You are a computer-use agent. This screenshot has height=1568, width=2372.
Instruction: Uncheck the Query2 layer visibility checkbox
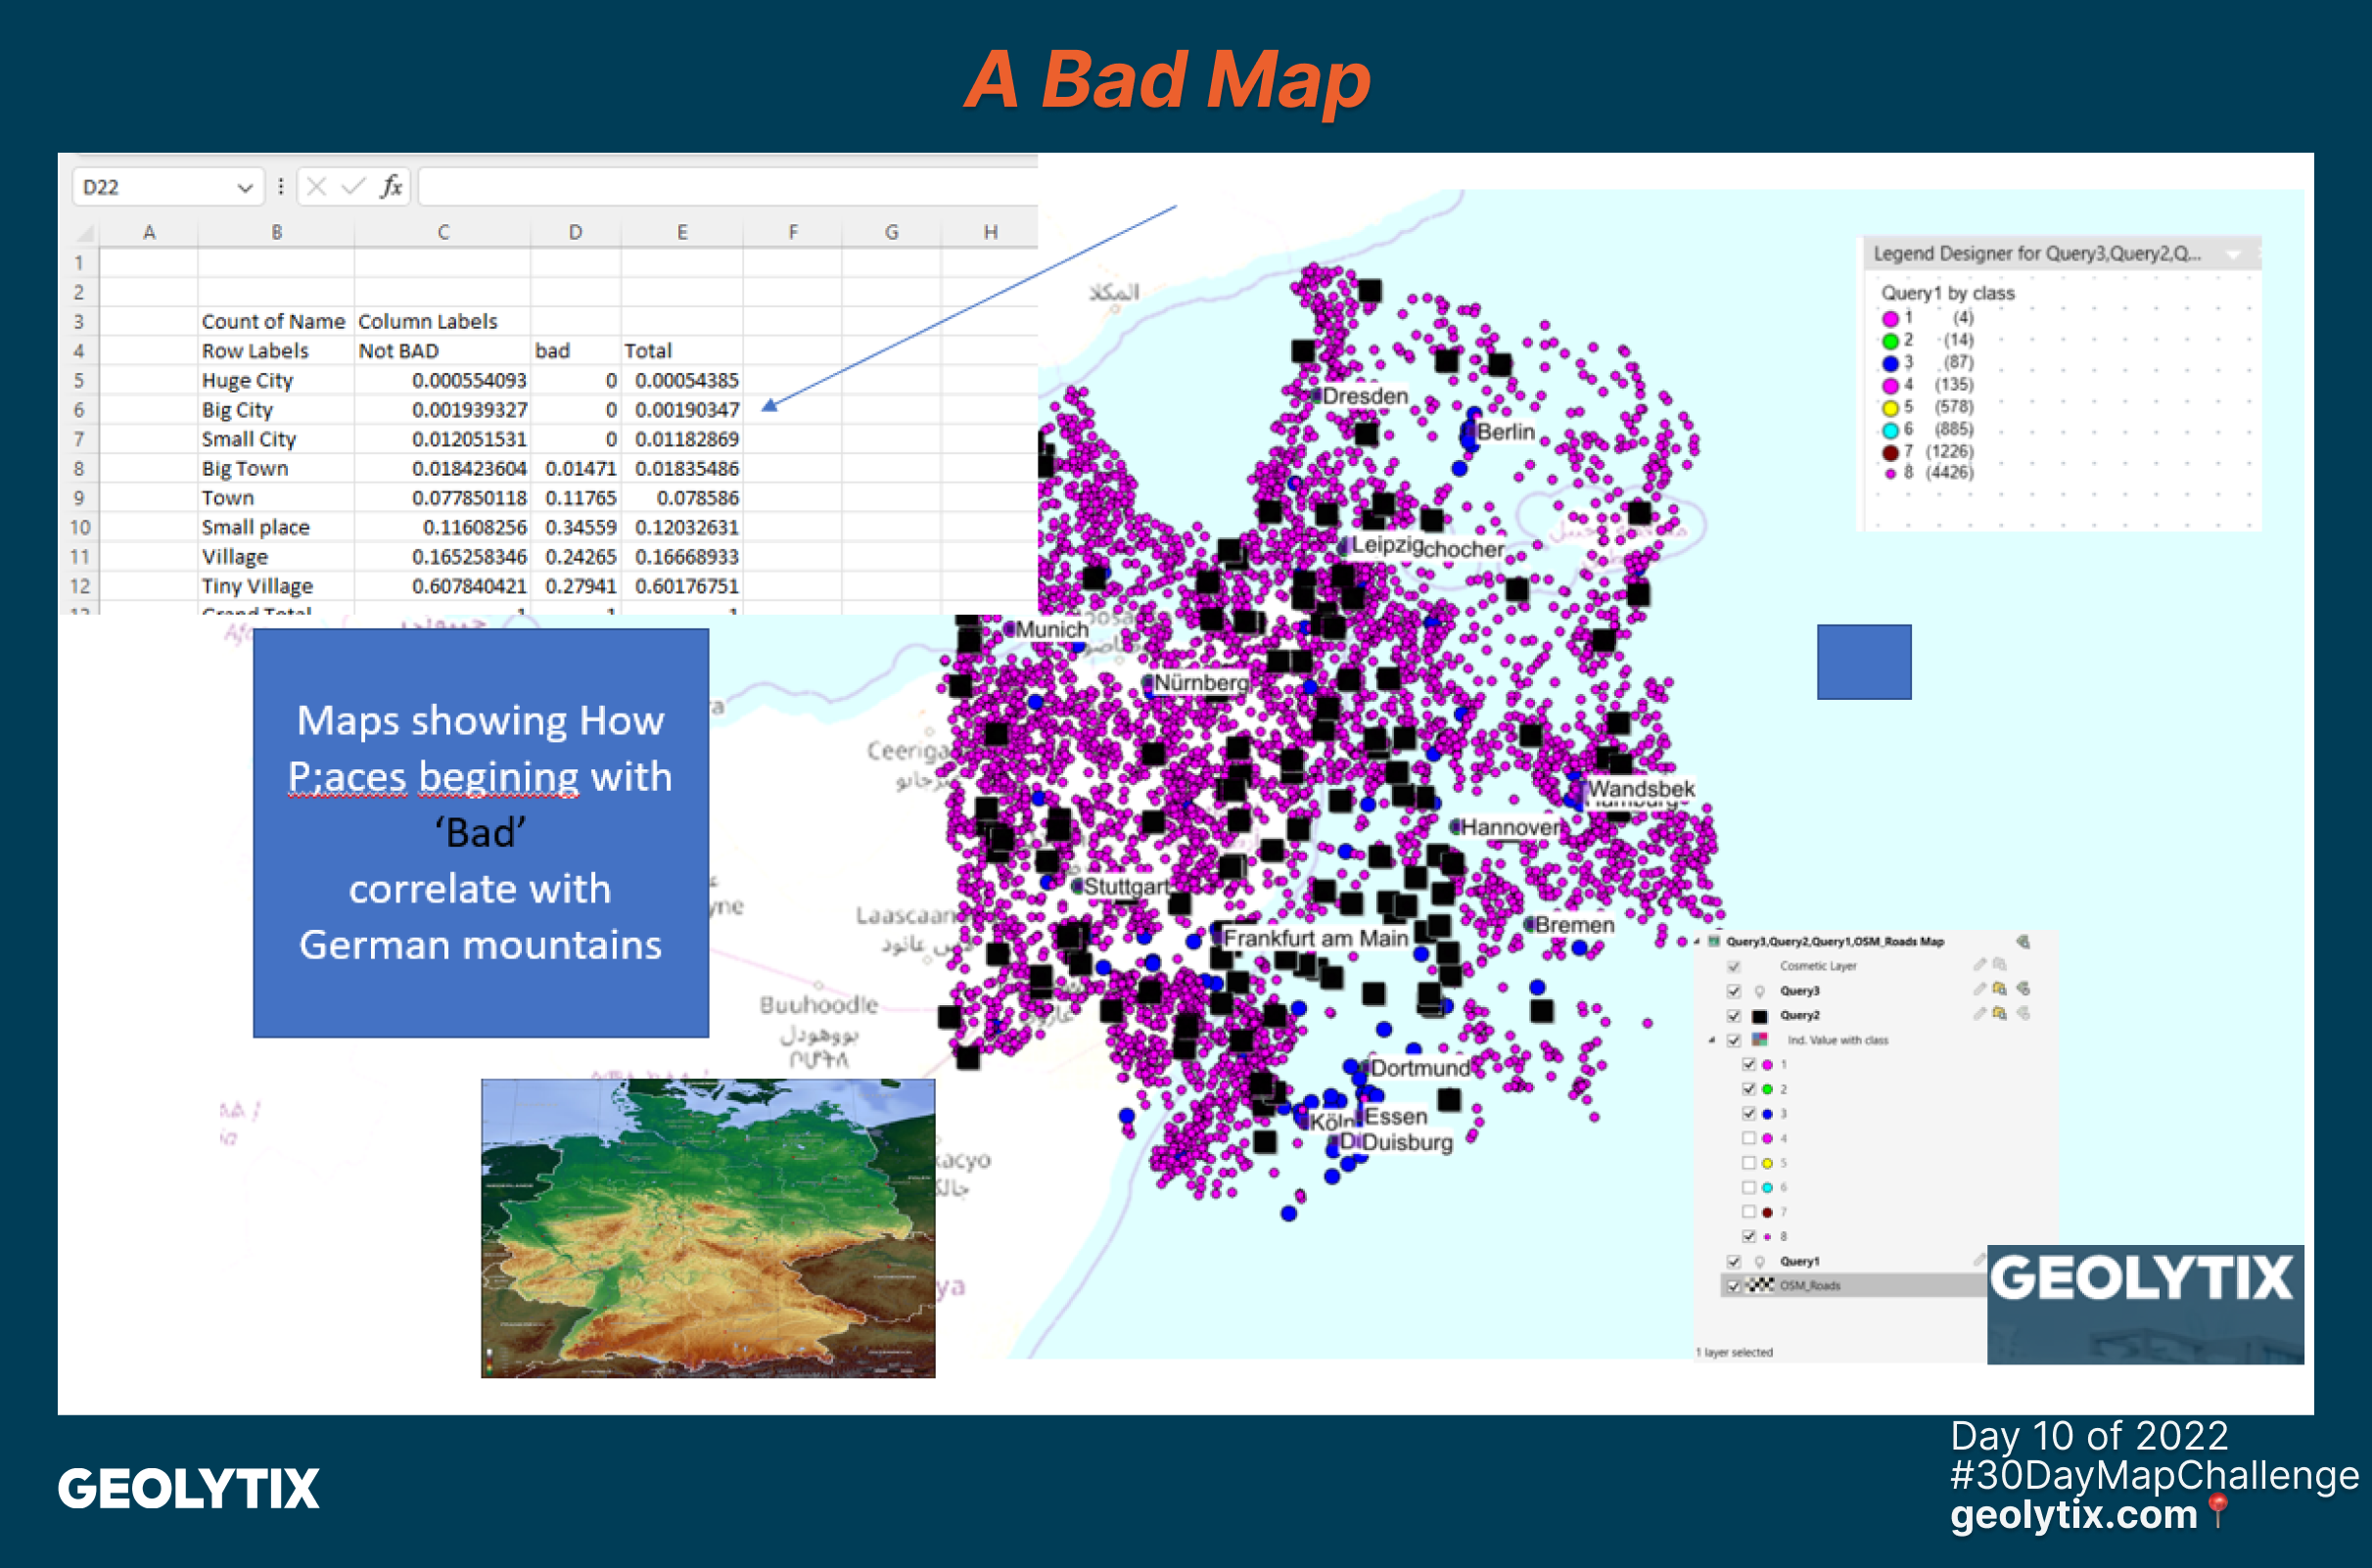[1734, 1016]
